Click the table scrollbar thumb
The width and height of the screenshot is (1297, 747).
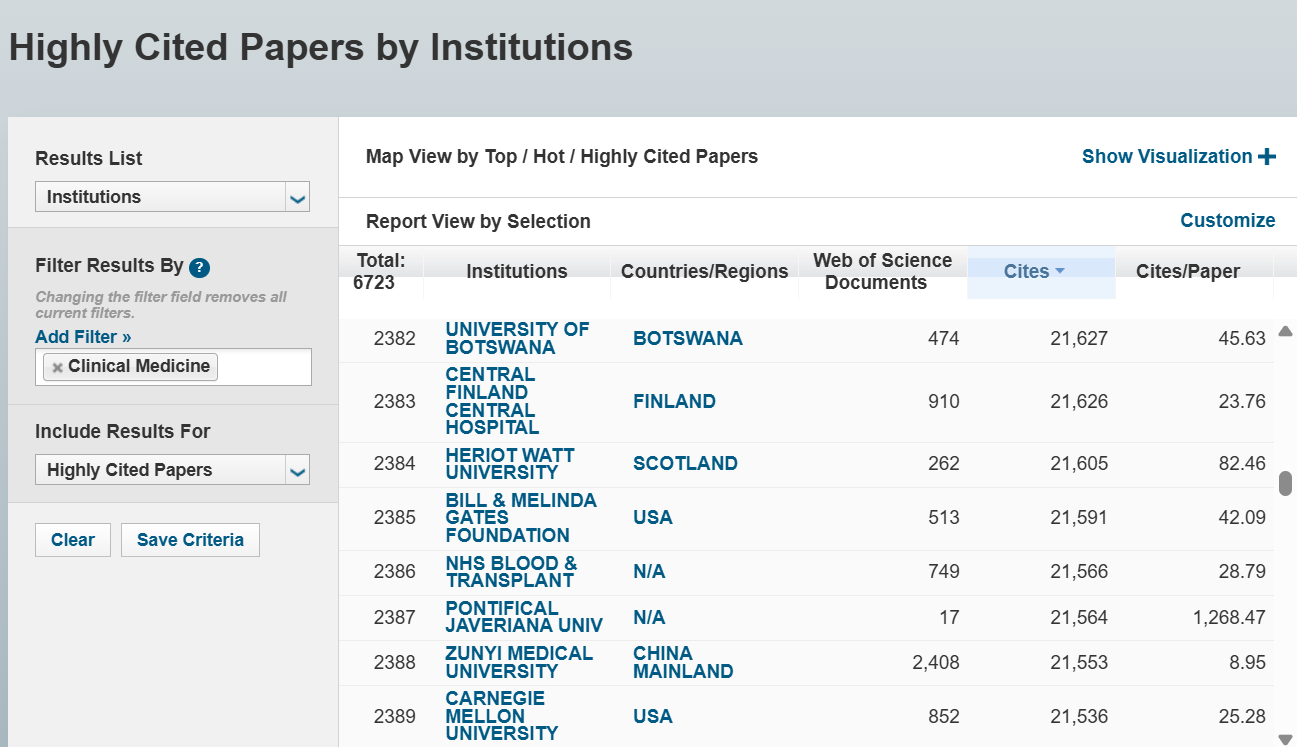(x=1285, y=483)
